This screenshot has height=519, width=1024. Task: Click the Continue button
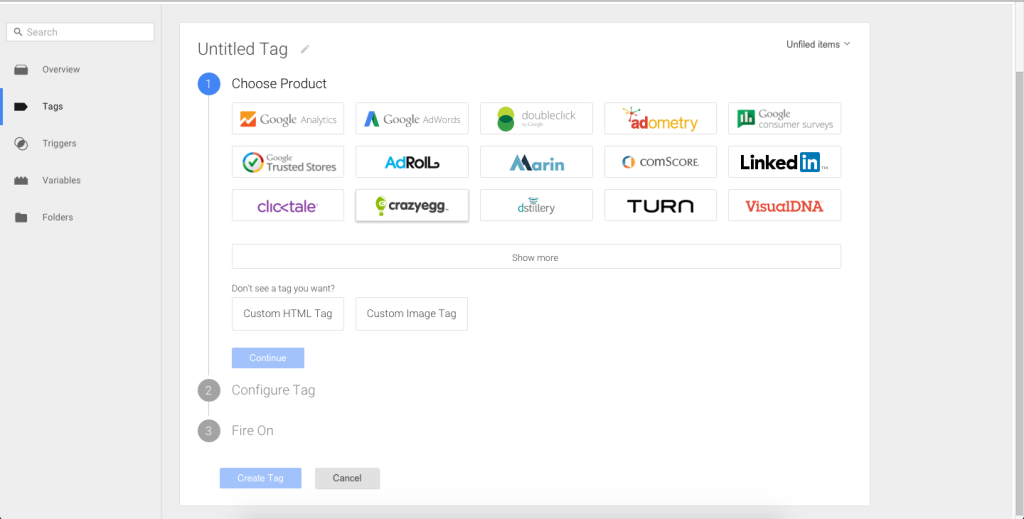[268, 358]
